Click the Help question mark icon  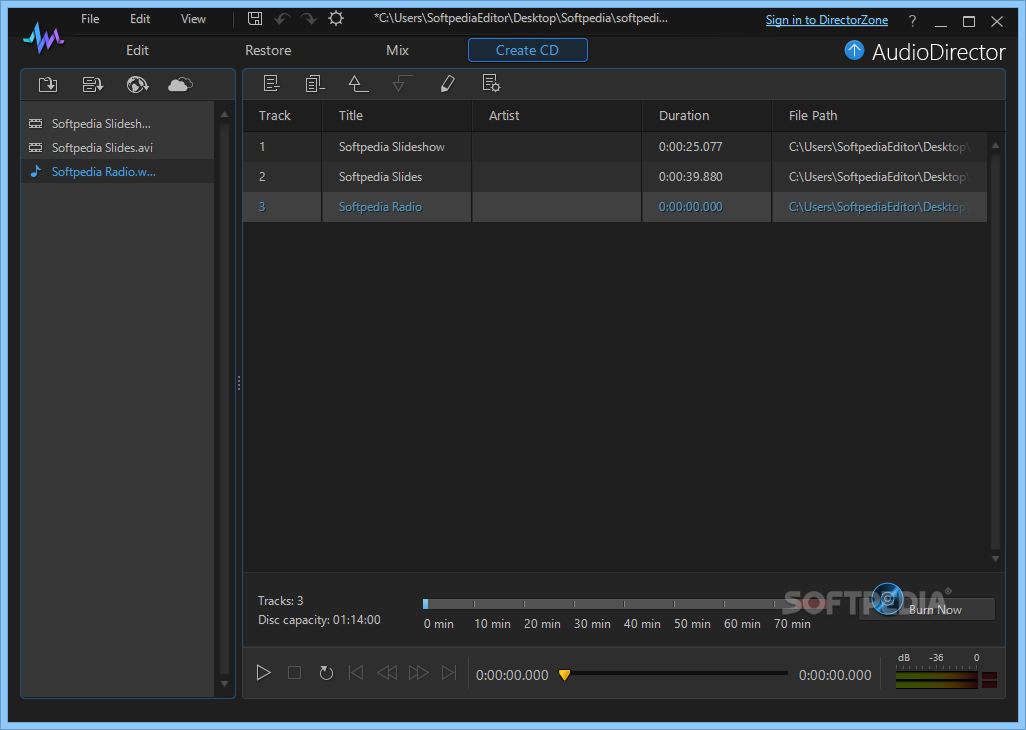pos(912,21)
